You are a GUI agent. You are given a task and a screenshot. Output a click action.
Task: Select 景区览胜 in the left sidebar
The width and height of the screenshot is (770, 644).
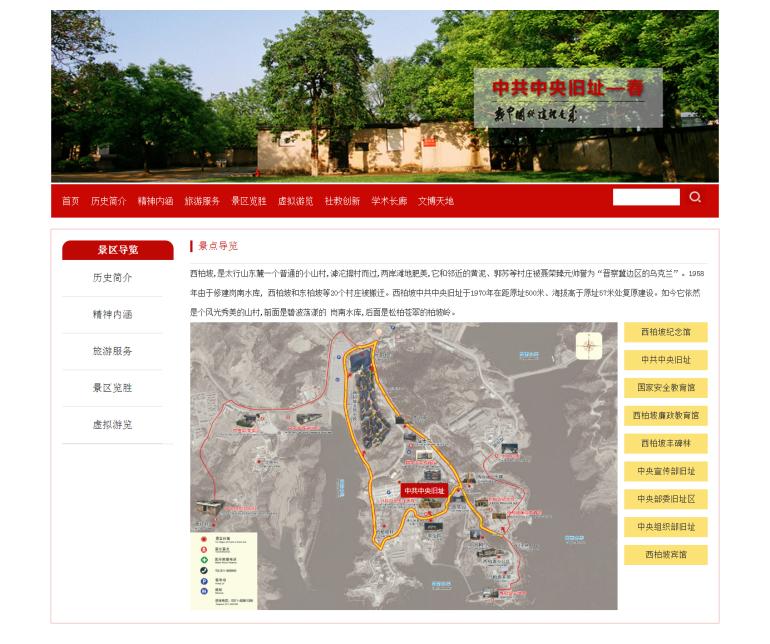coord(112,388)
